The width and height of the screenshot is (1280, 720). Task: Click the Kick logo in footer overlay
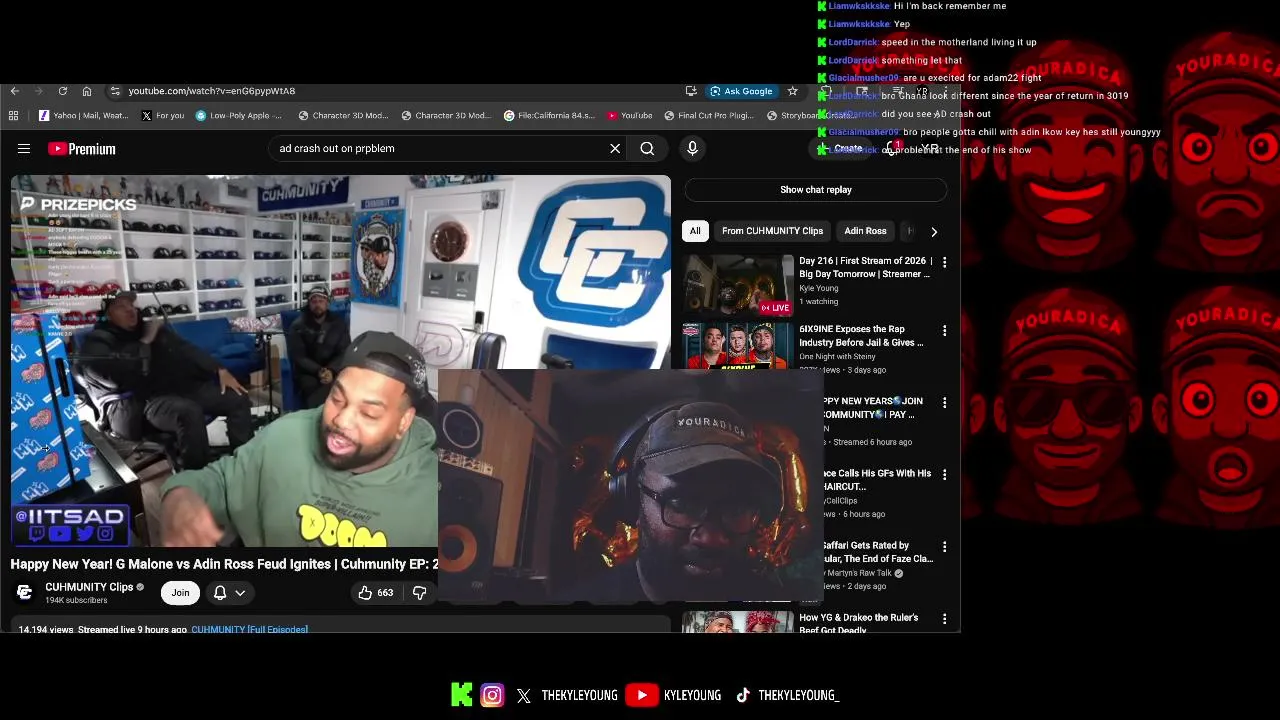tap(462, 695)
